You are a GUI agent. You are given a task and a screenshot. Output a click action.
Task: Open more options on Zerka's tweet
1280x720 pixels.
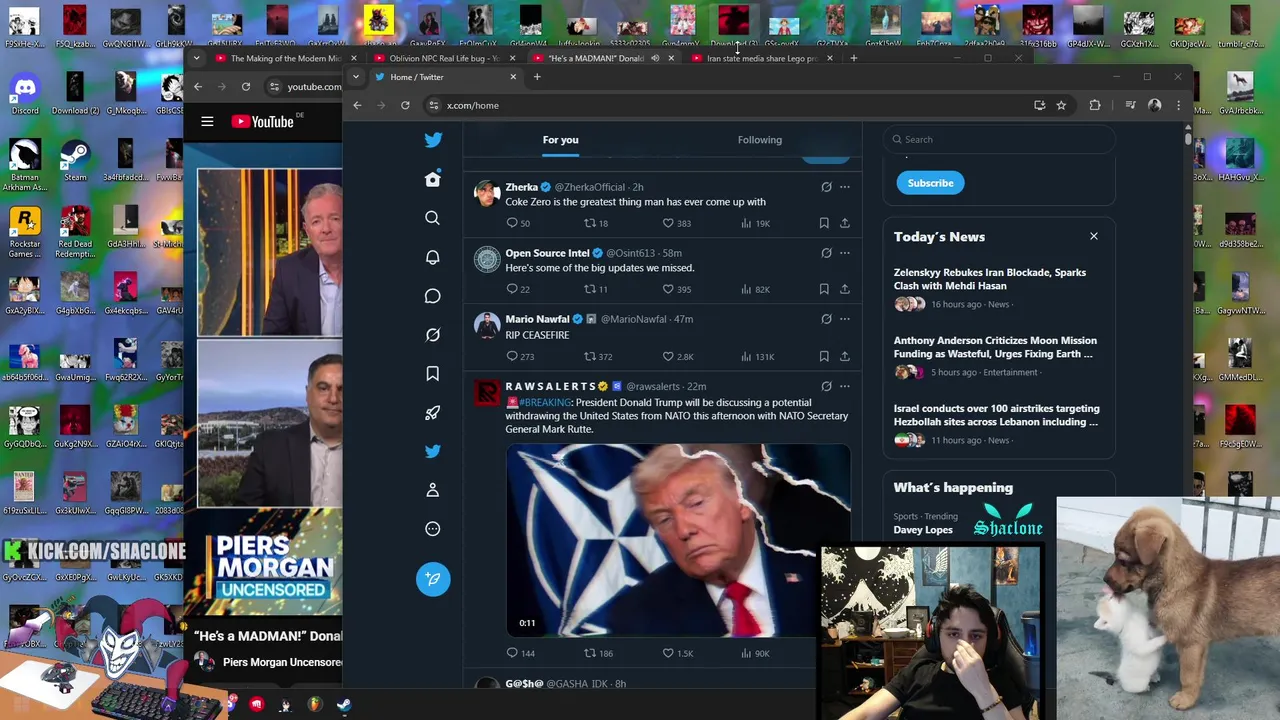tap(844, 187)
